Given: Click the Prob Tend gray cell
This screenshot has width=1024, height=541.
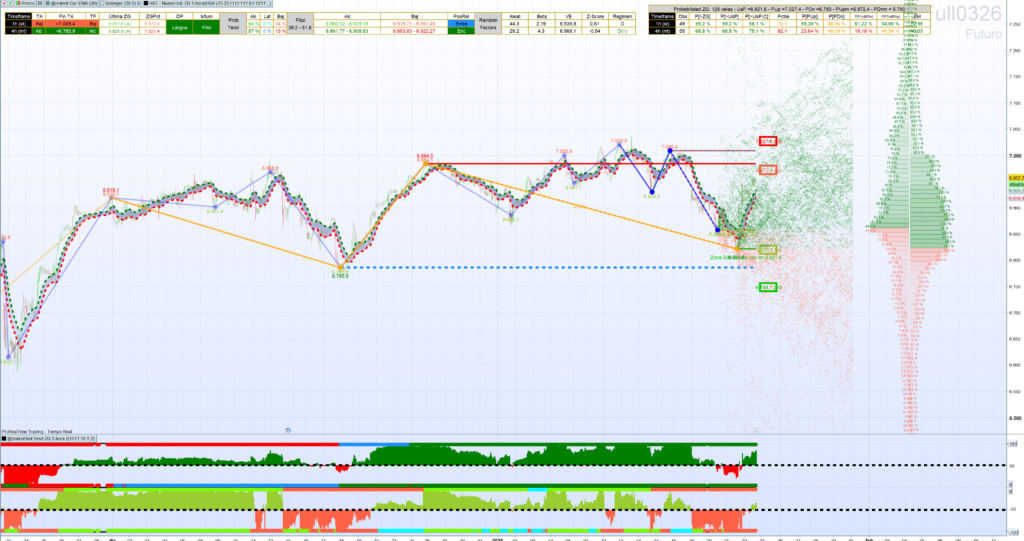Looking at the screenshot, I should [233, 24].
